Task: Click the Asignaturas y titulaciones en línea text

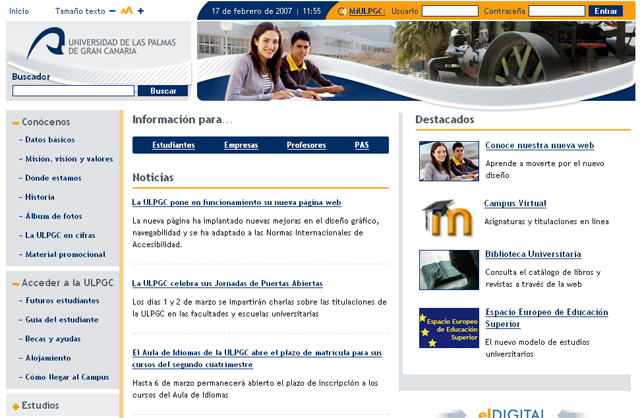Action: pyautogui.click(x=547, y=222)
